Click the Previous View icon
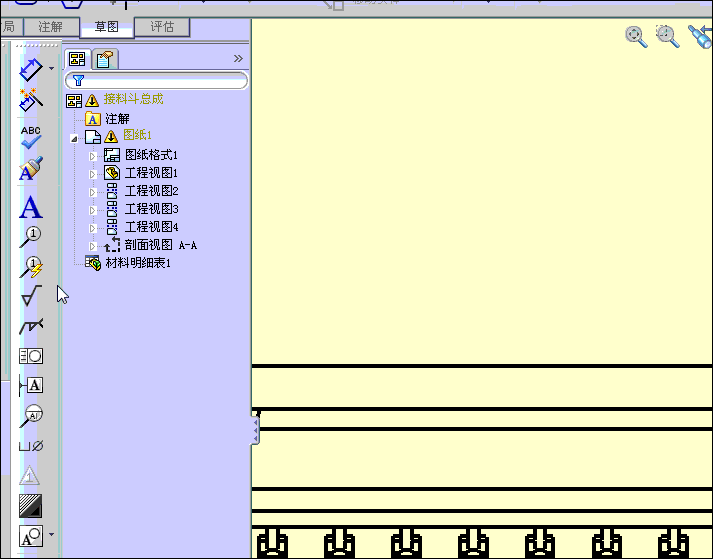Viewport: 713px width, 559px height. tap(700, 36)
